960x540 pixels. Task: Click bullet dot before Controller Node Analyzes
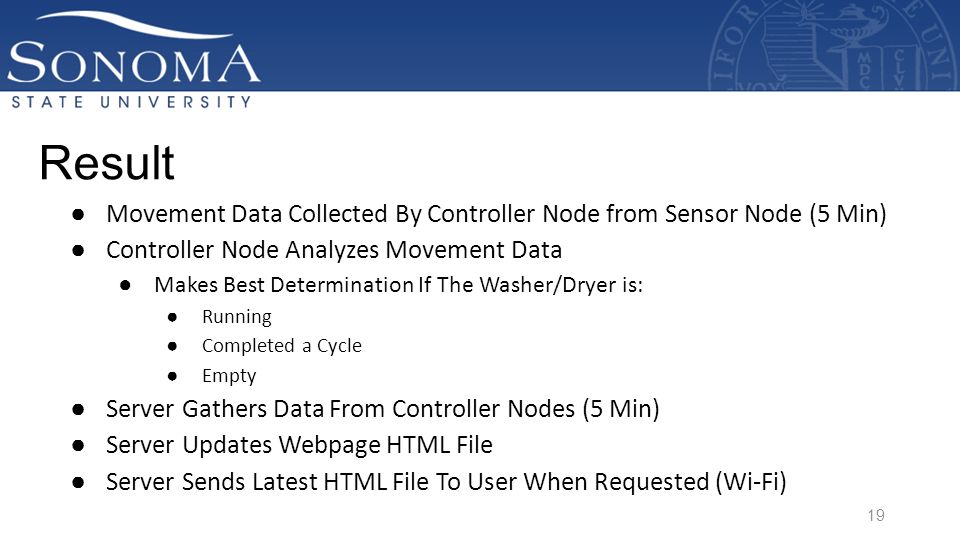pos(78,250)
